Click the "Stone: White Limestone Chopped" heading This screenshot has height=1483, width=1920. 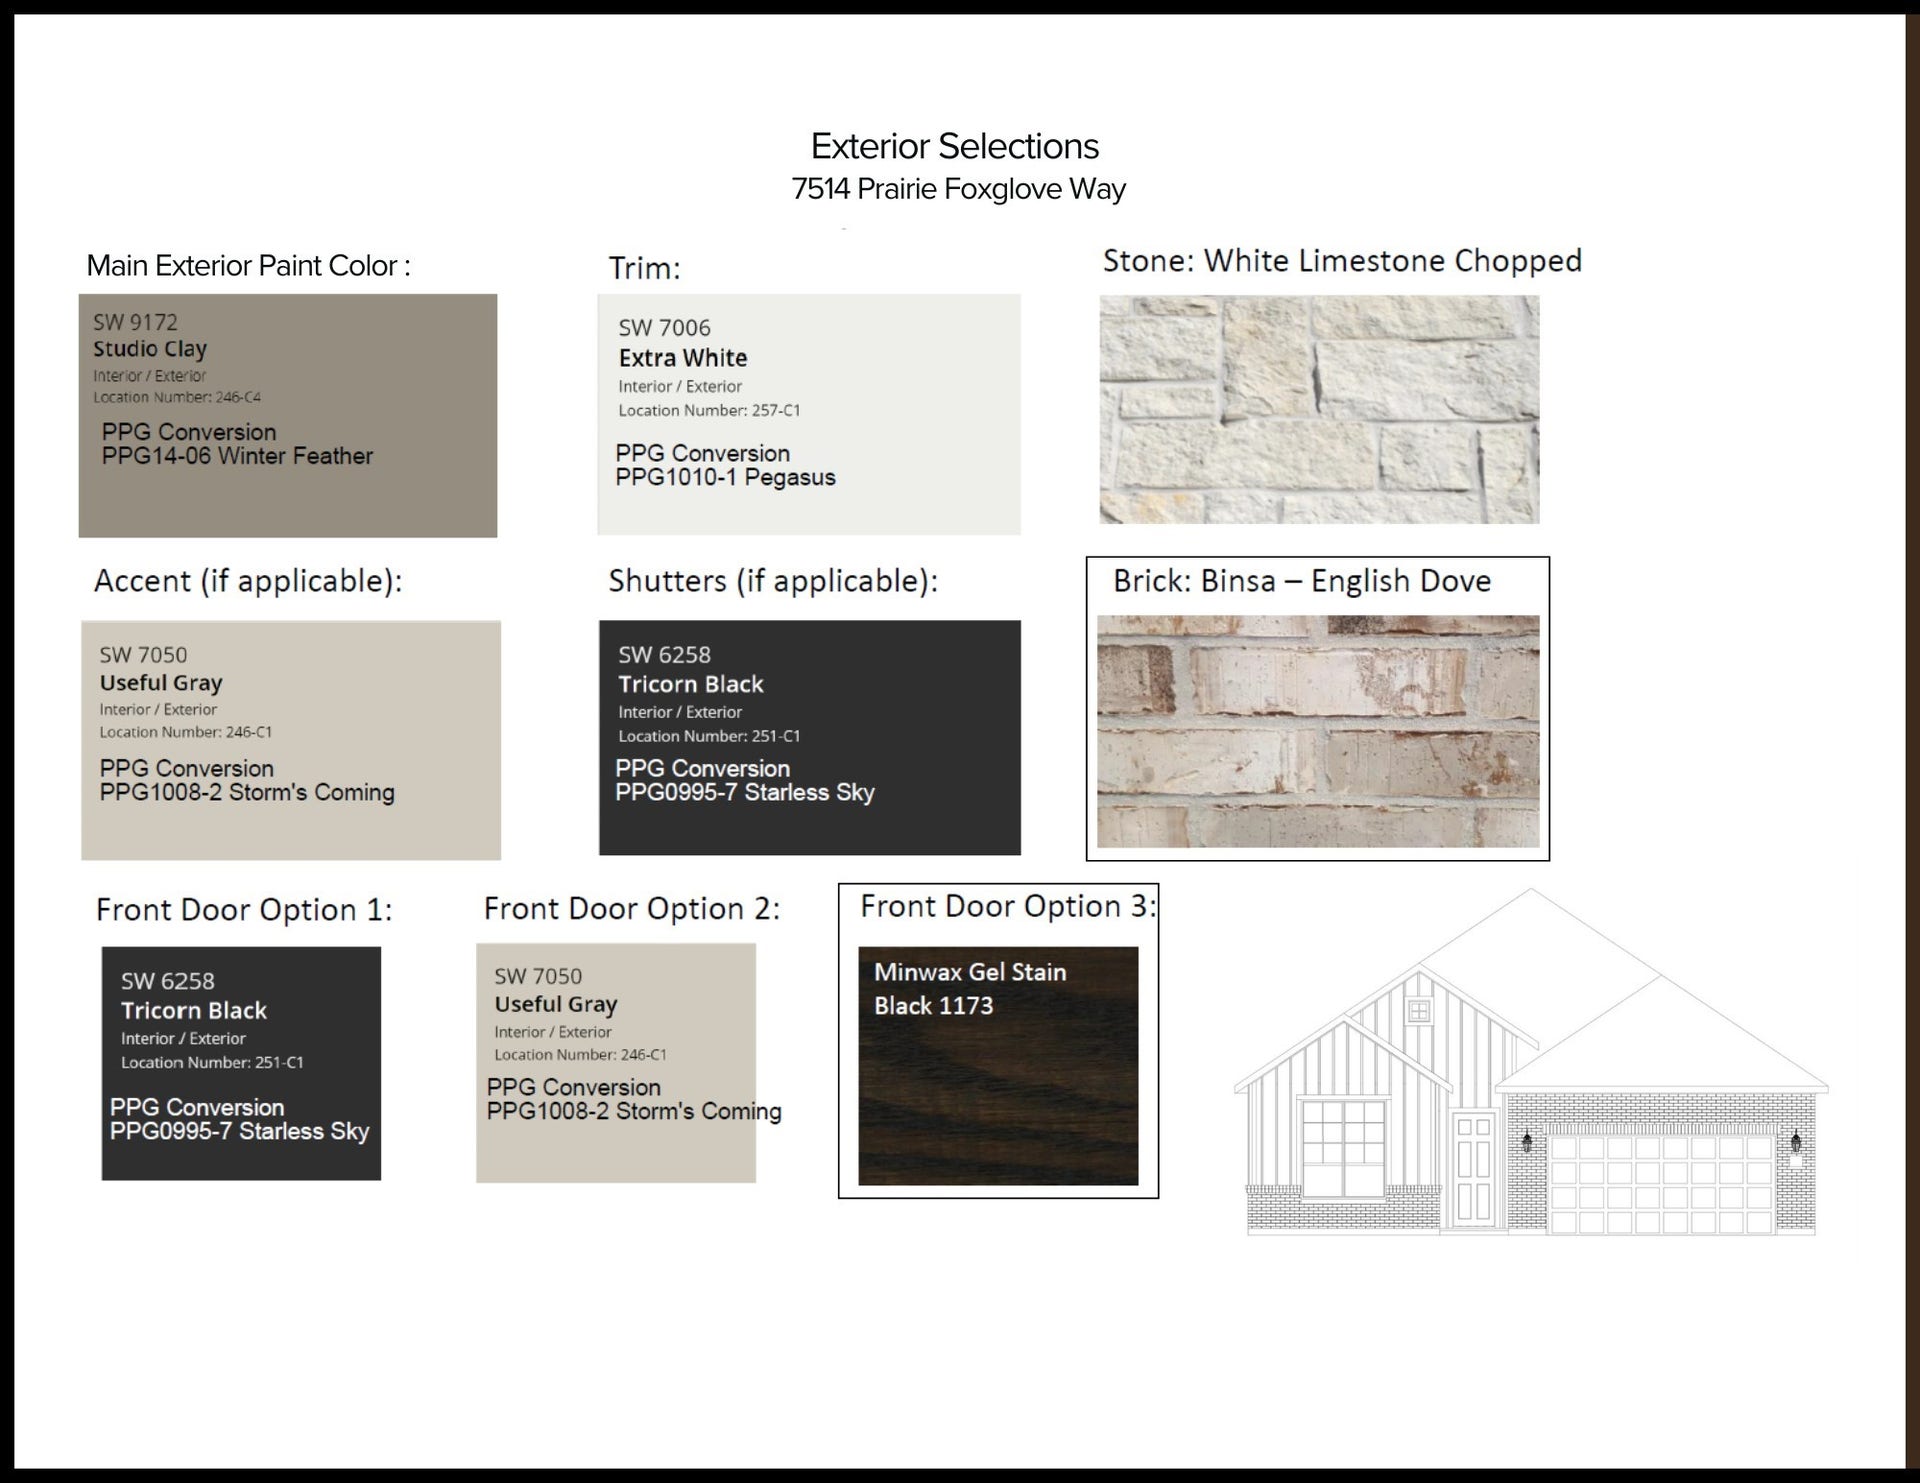click(1342, 261)
